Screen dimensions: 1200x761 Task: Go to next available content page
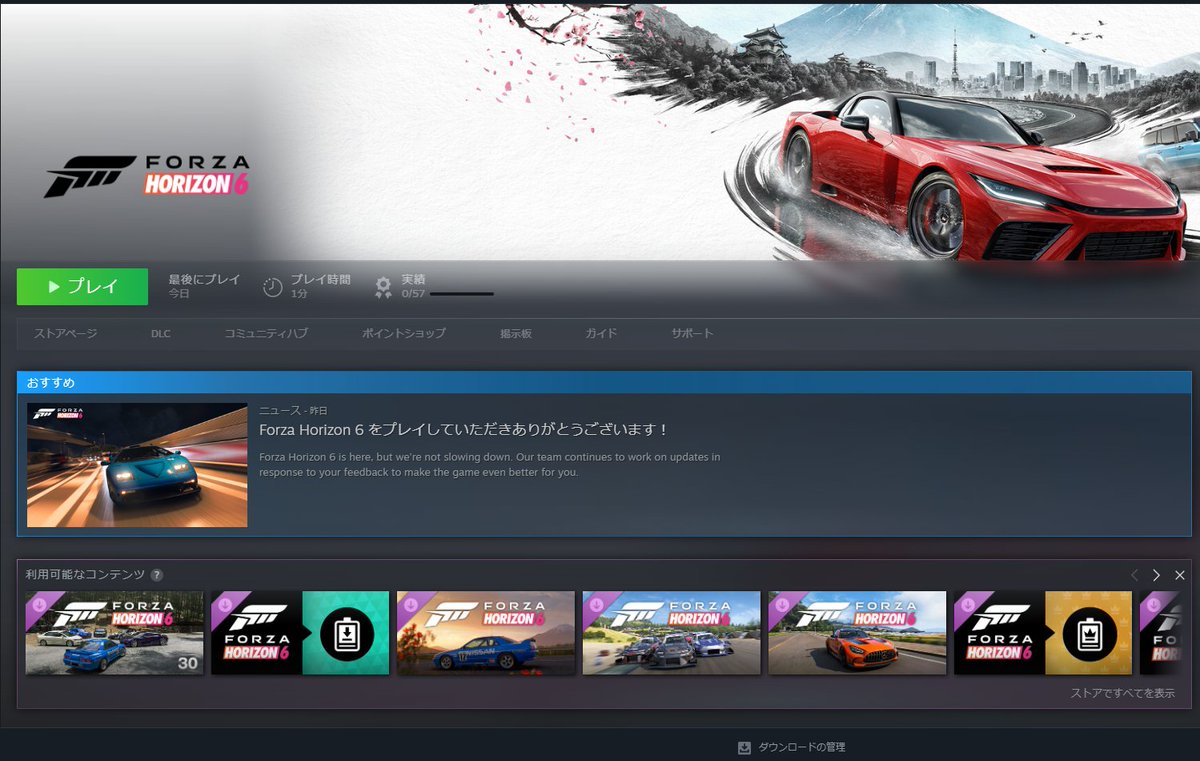point(1156,575)
